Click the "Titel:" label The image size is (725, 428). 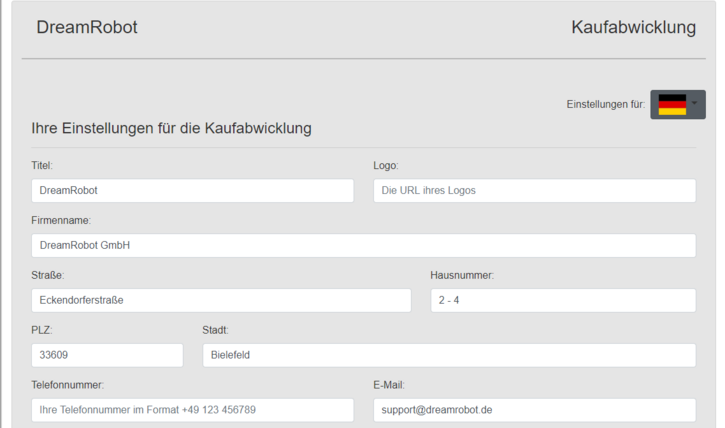(42, 165)
